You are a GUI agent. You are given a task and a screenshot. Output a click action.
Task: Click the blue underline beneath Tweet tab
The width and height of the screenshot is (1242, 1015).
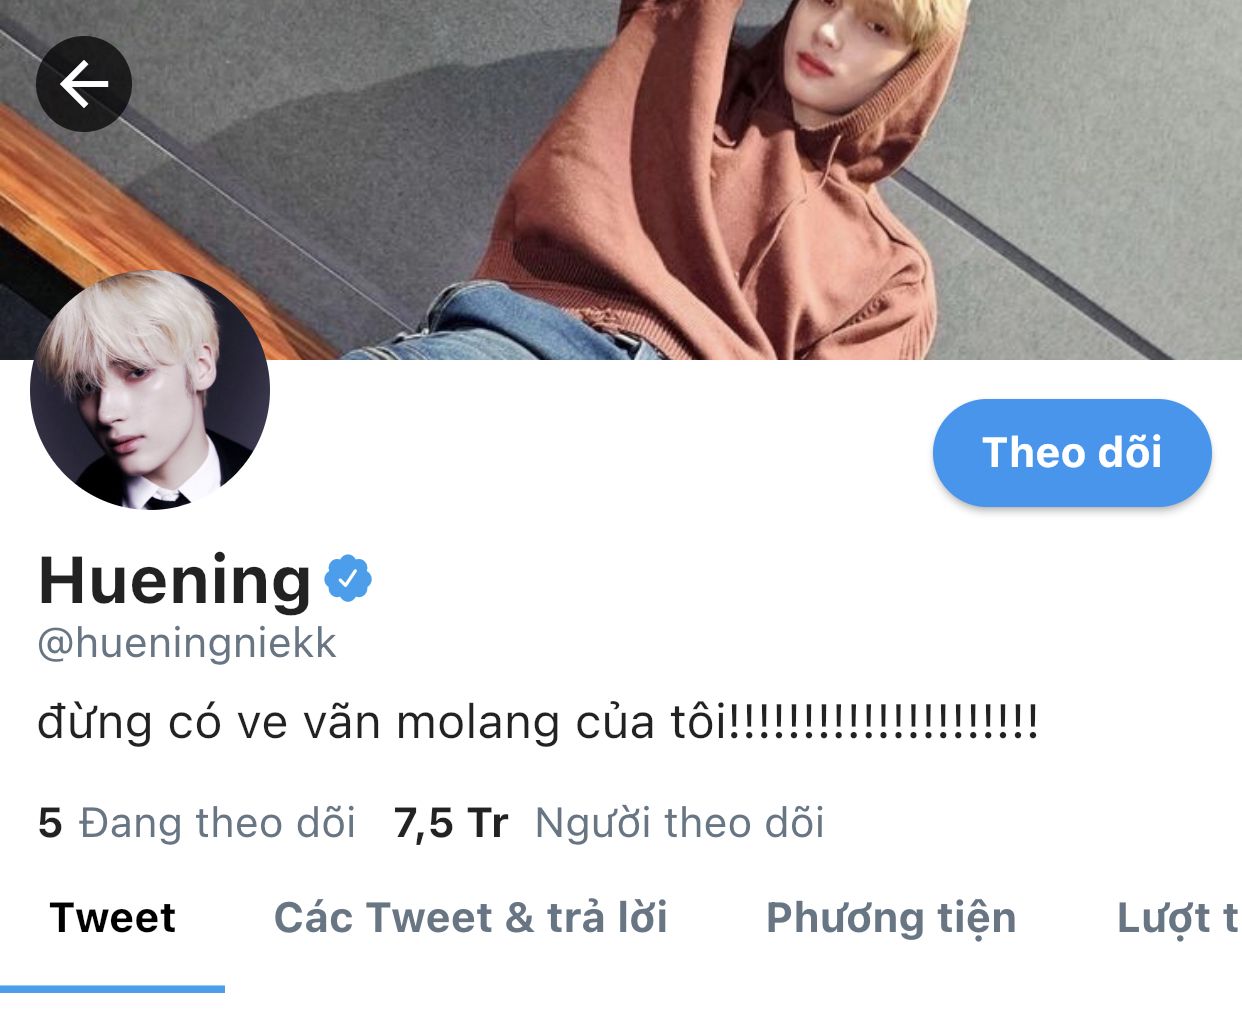(112, 989)
